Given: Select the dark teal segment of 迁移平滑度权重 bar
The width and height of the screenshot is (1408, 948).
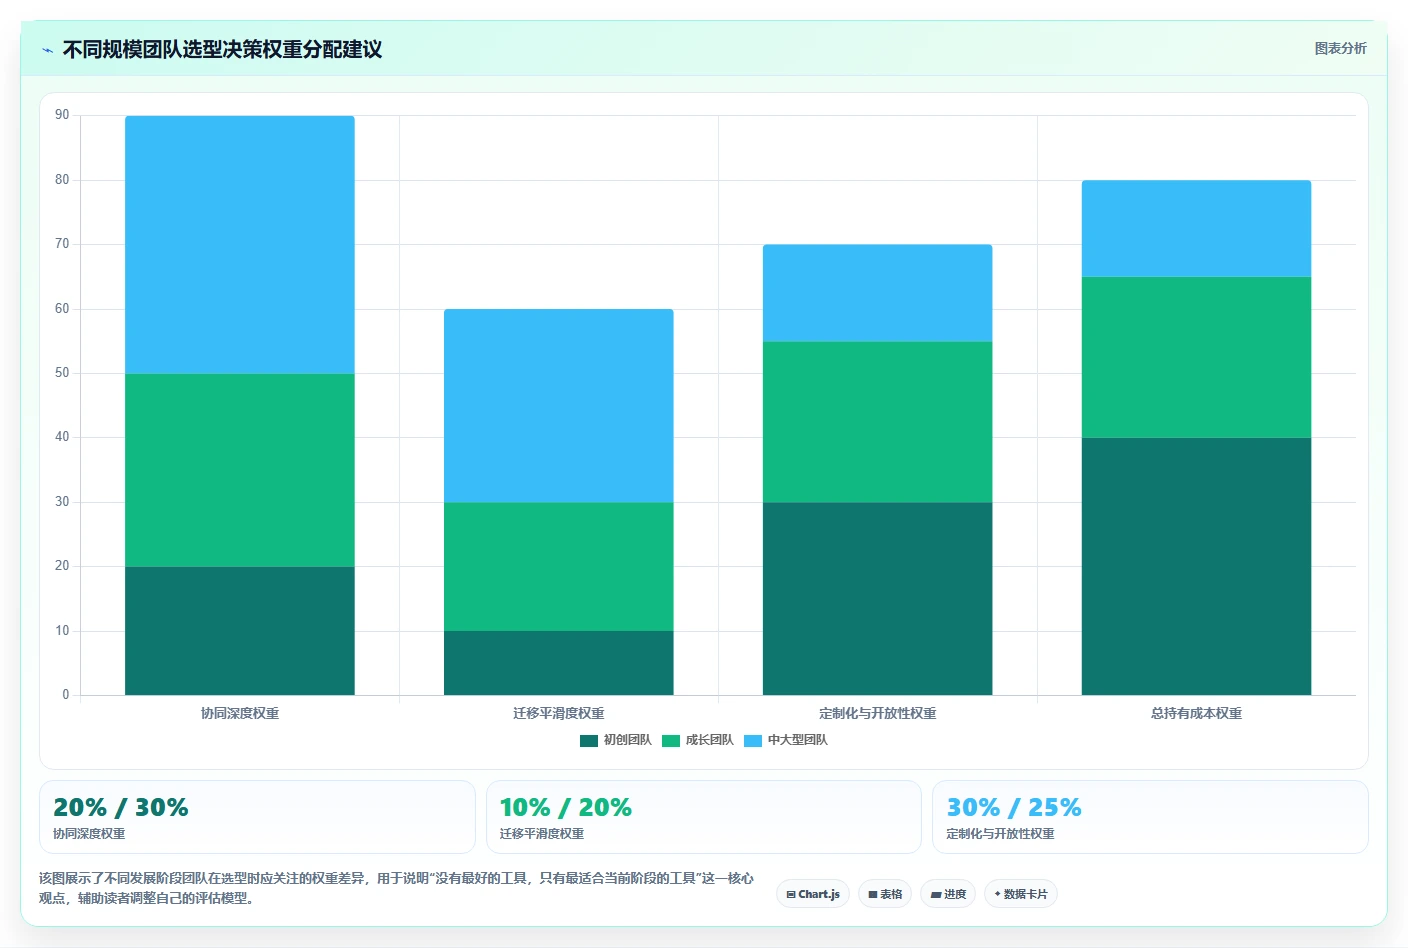Looking at the screenshot, I should pyautogui.click(x=559, y=663).
